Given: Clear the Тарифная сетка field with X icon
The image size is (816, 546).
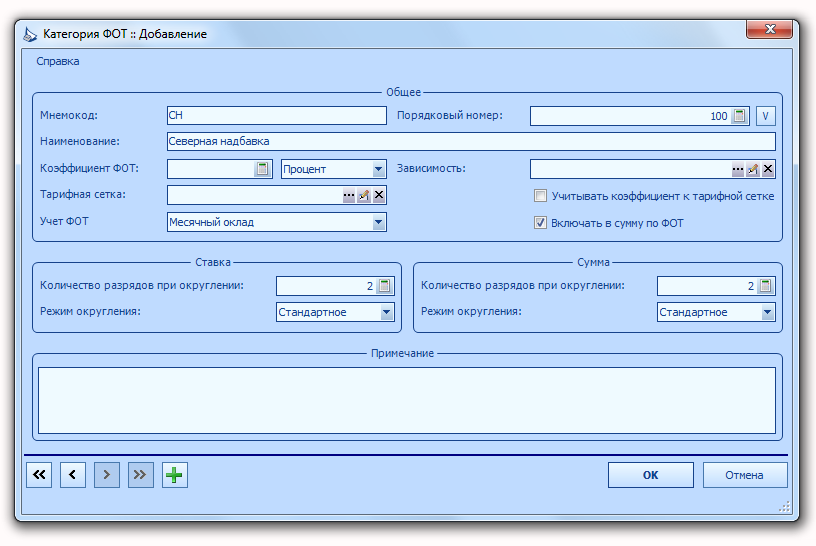Looking at the screenshot, I should click(379, 195).
